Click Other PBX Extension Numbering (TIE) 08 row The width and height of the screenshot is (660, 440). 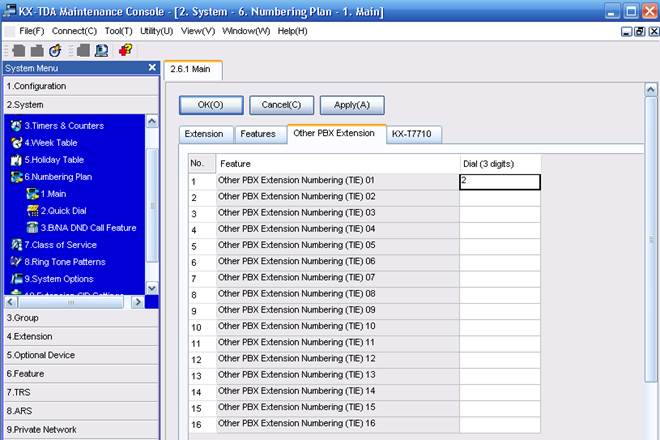pyautogui.click(x=338, y=295)
